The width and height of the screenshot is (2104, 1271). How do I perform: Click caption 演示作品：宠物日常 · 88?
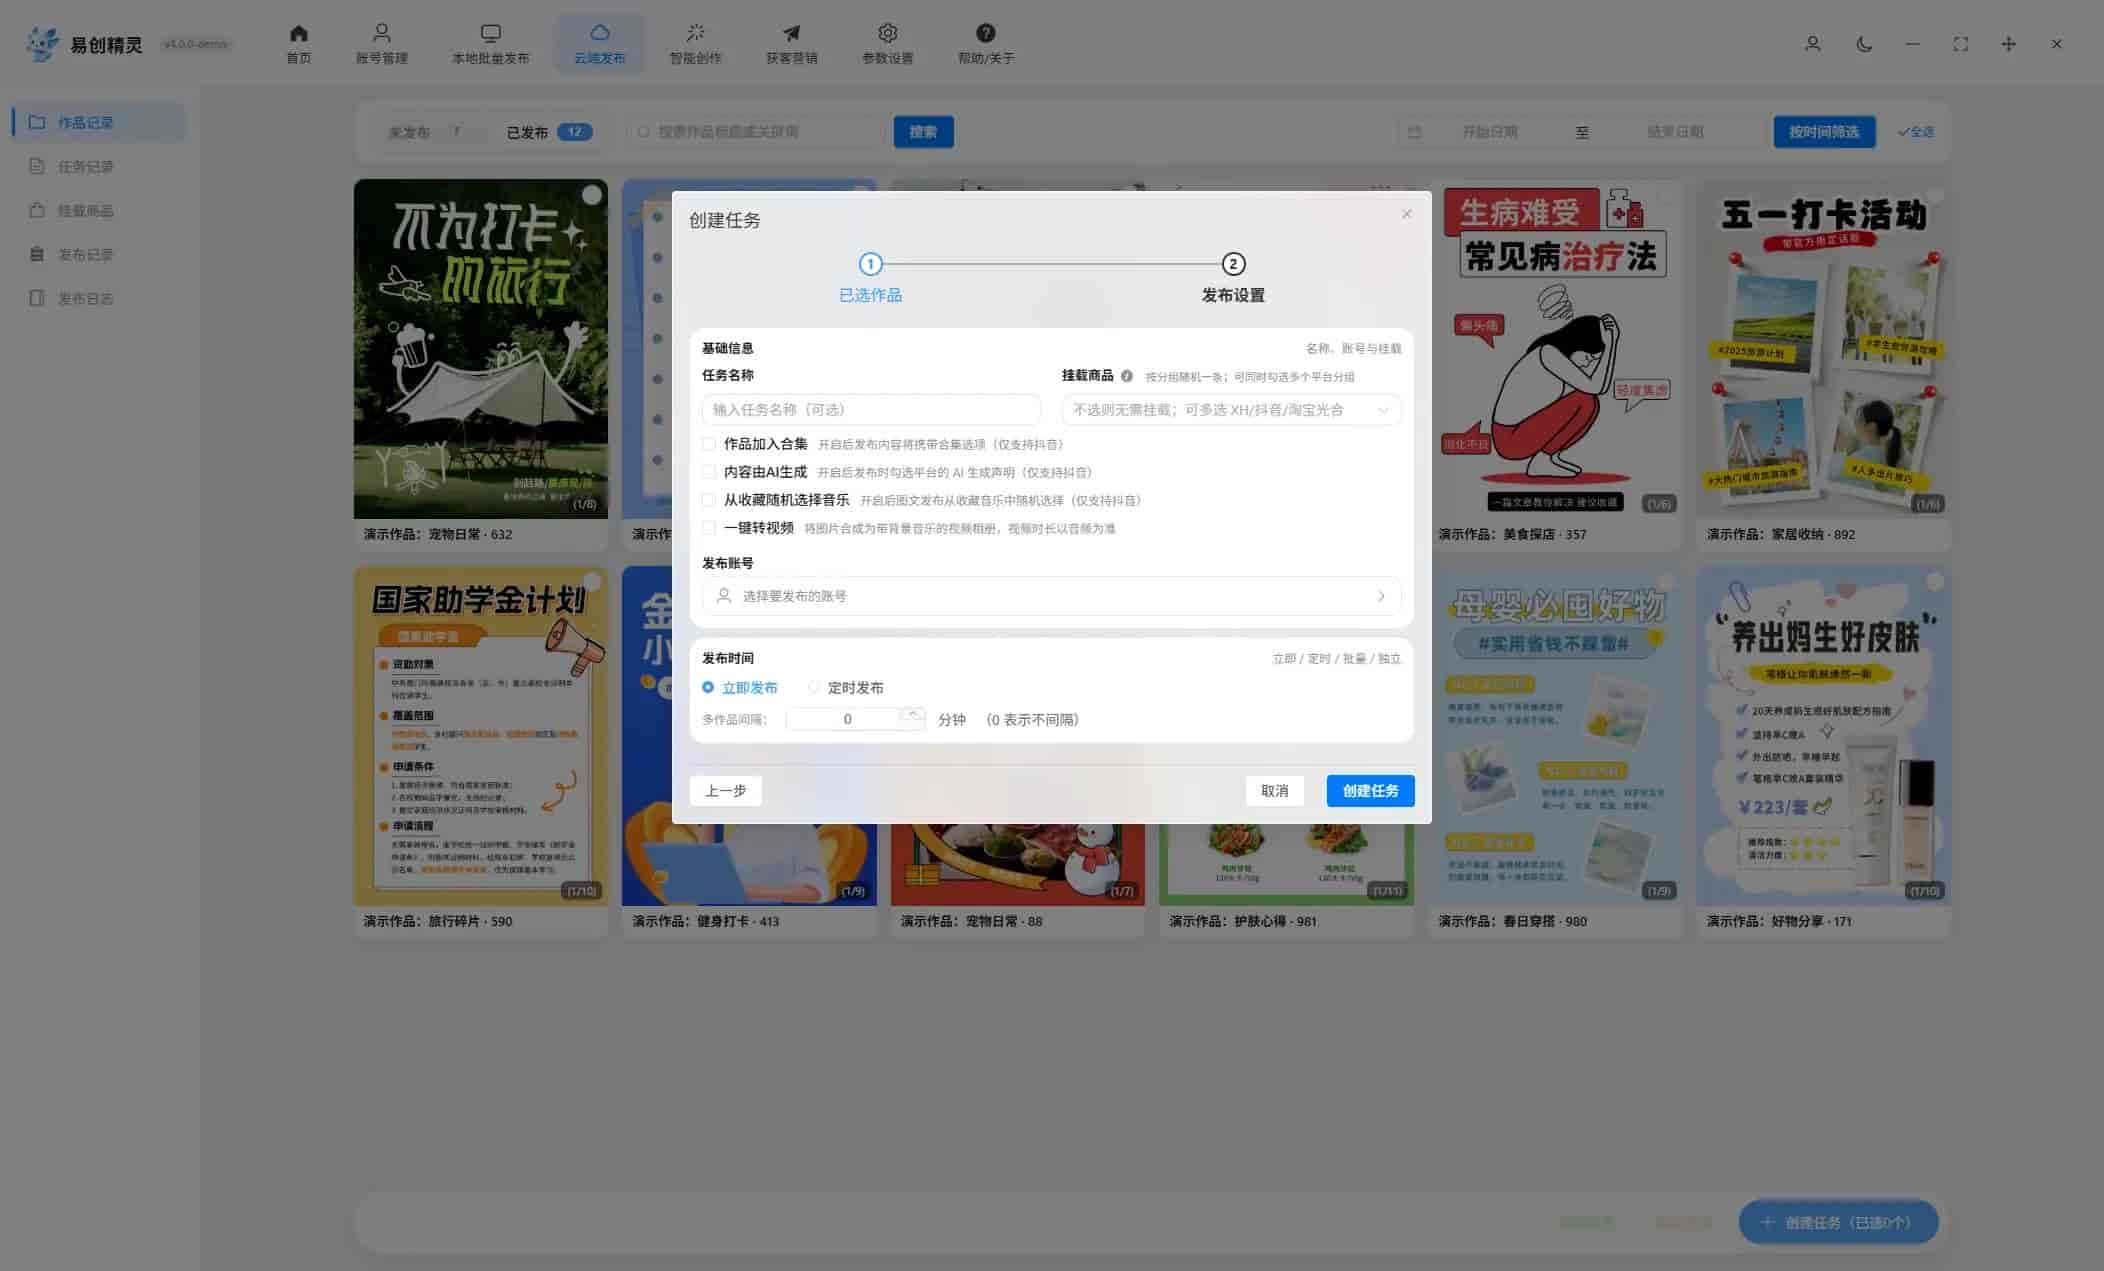point(971,921)
